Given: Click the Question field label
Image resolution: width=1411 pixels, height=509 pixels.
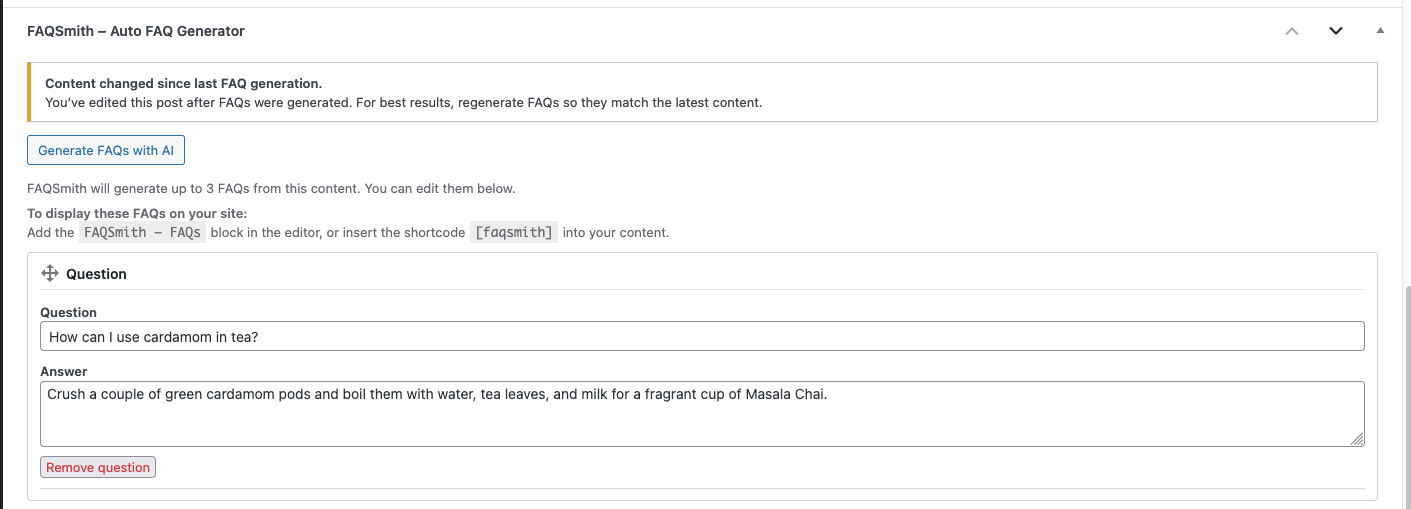Looking at the screenshot, I should coord(68,313).
